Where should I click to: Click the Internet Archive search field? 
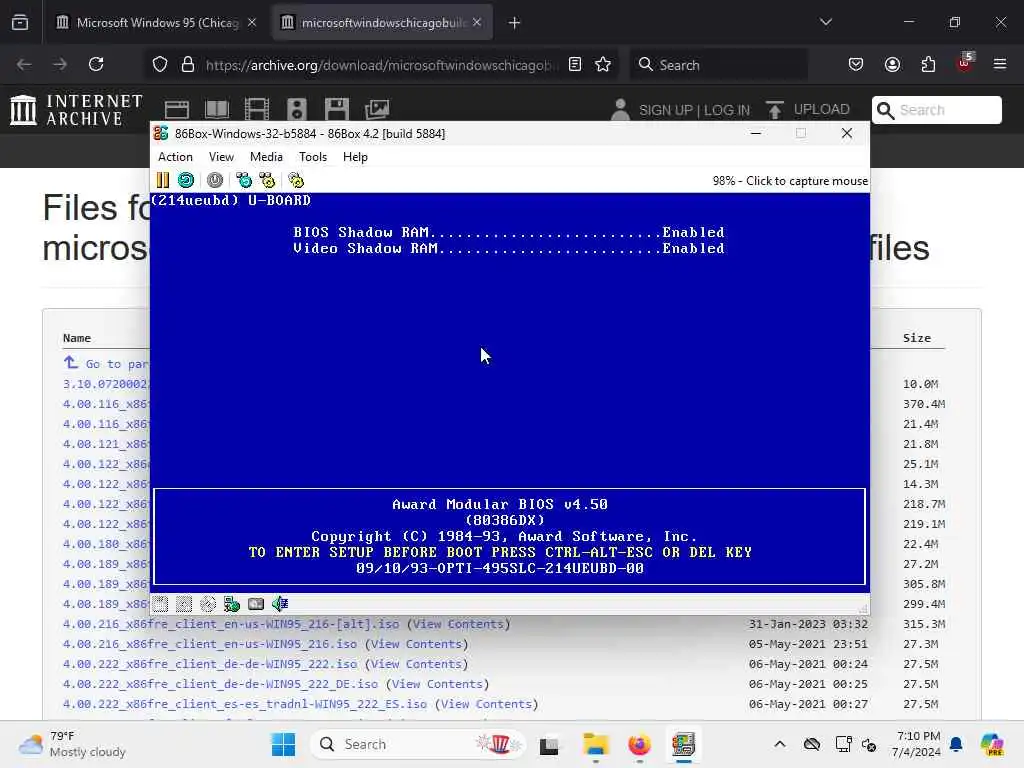[936, 110]
